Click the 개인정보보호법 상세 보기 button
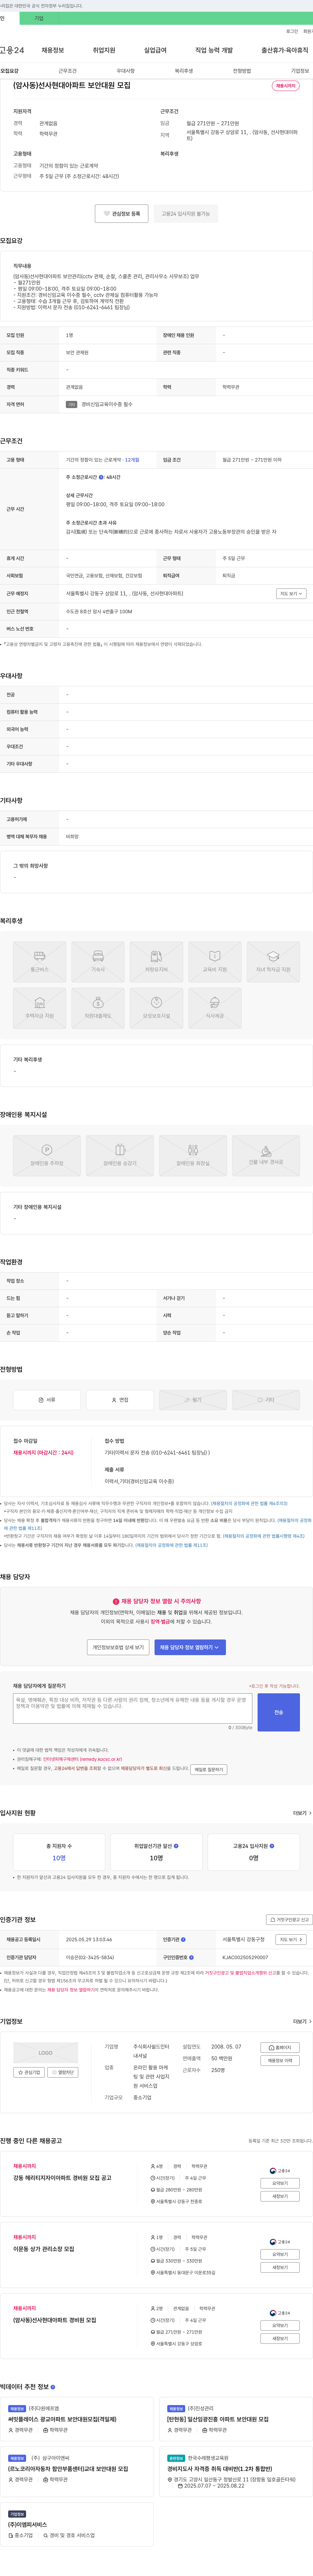Image resolution: width=313 pixels, height=2576 pixels. tap(118, 1647)
